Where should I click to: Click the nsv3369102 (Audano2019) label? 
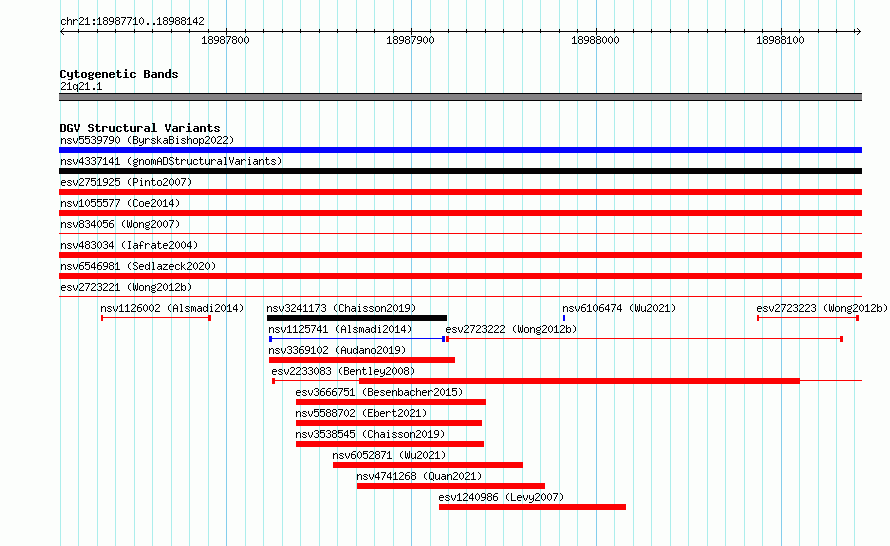tap(337, 350)
